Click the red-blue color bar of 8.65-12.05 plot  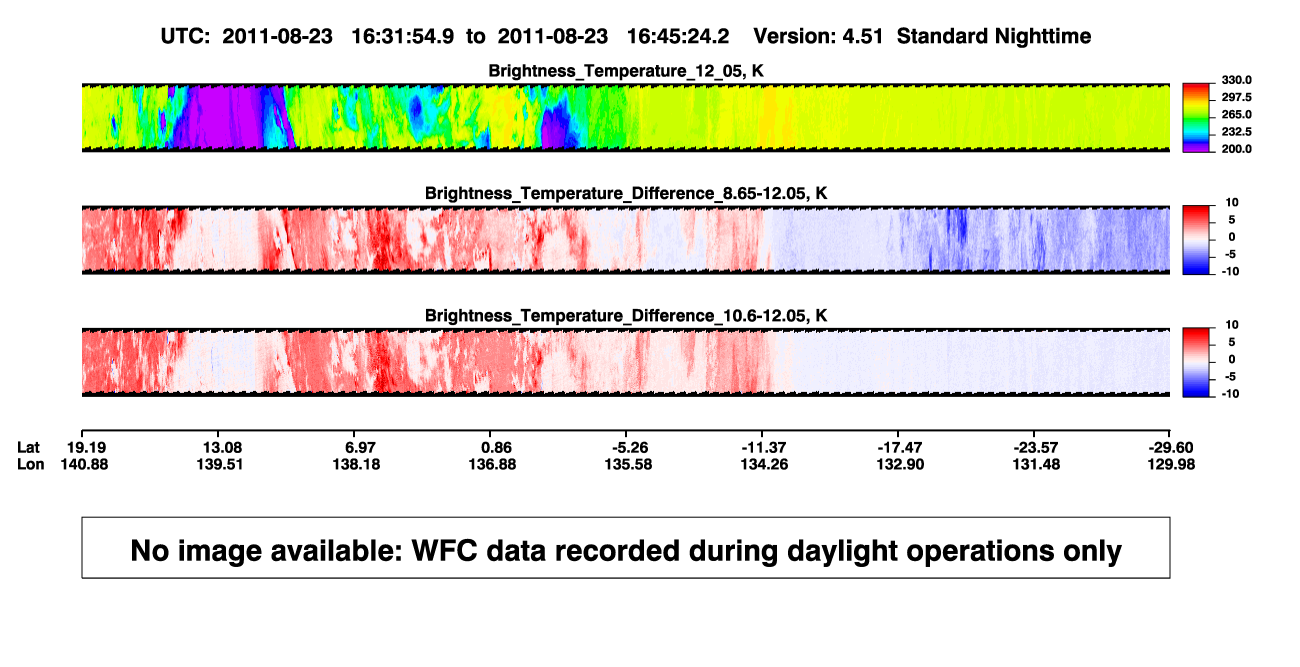[x=1197, y=240]
